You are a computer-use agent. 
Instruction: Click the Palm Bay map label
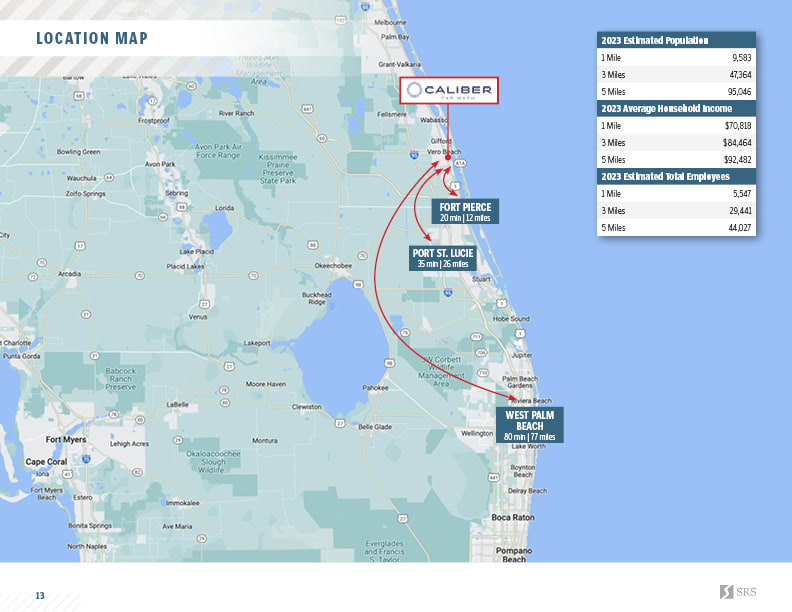pyautogui.click(x=395, y=37)
